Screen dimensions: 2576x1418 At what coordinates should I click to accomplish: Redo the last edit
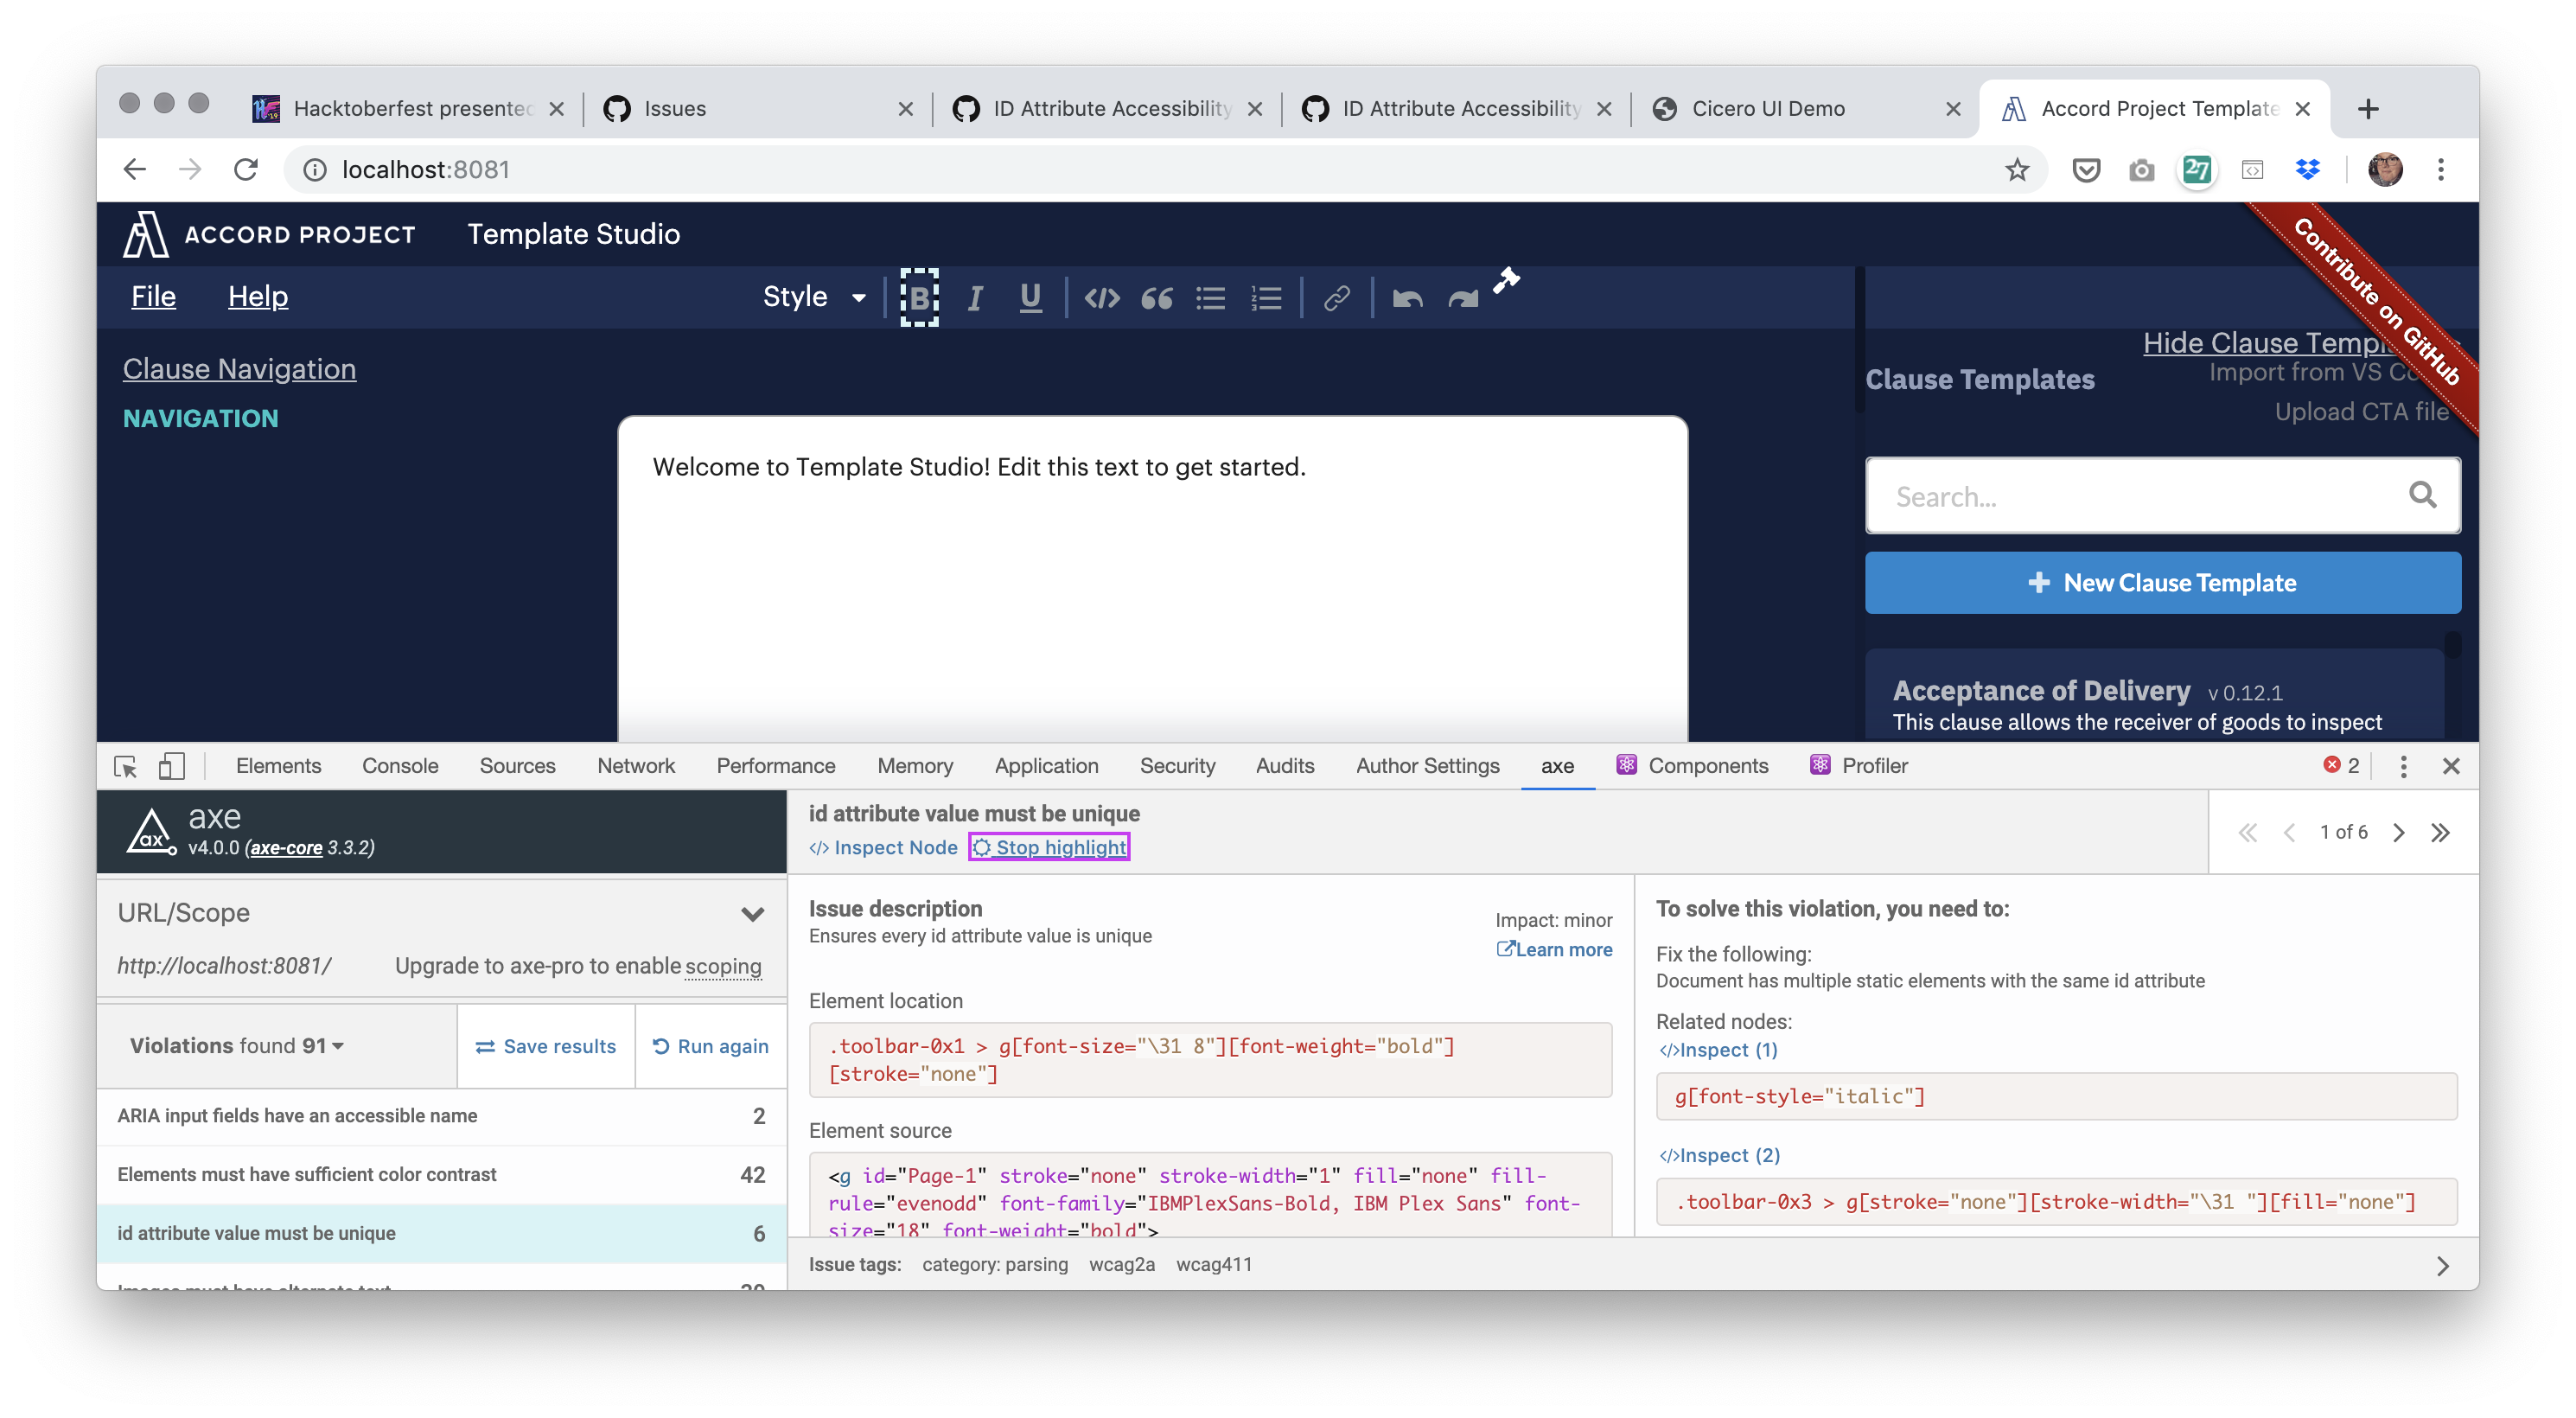[x=1461, y=297]
